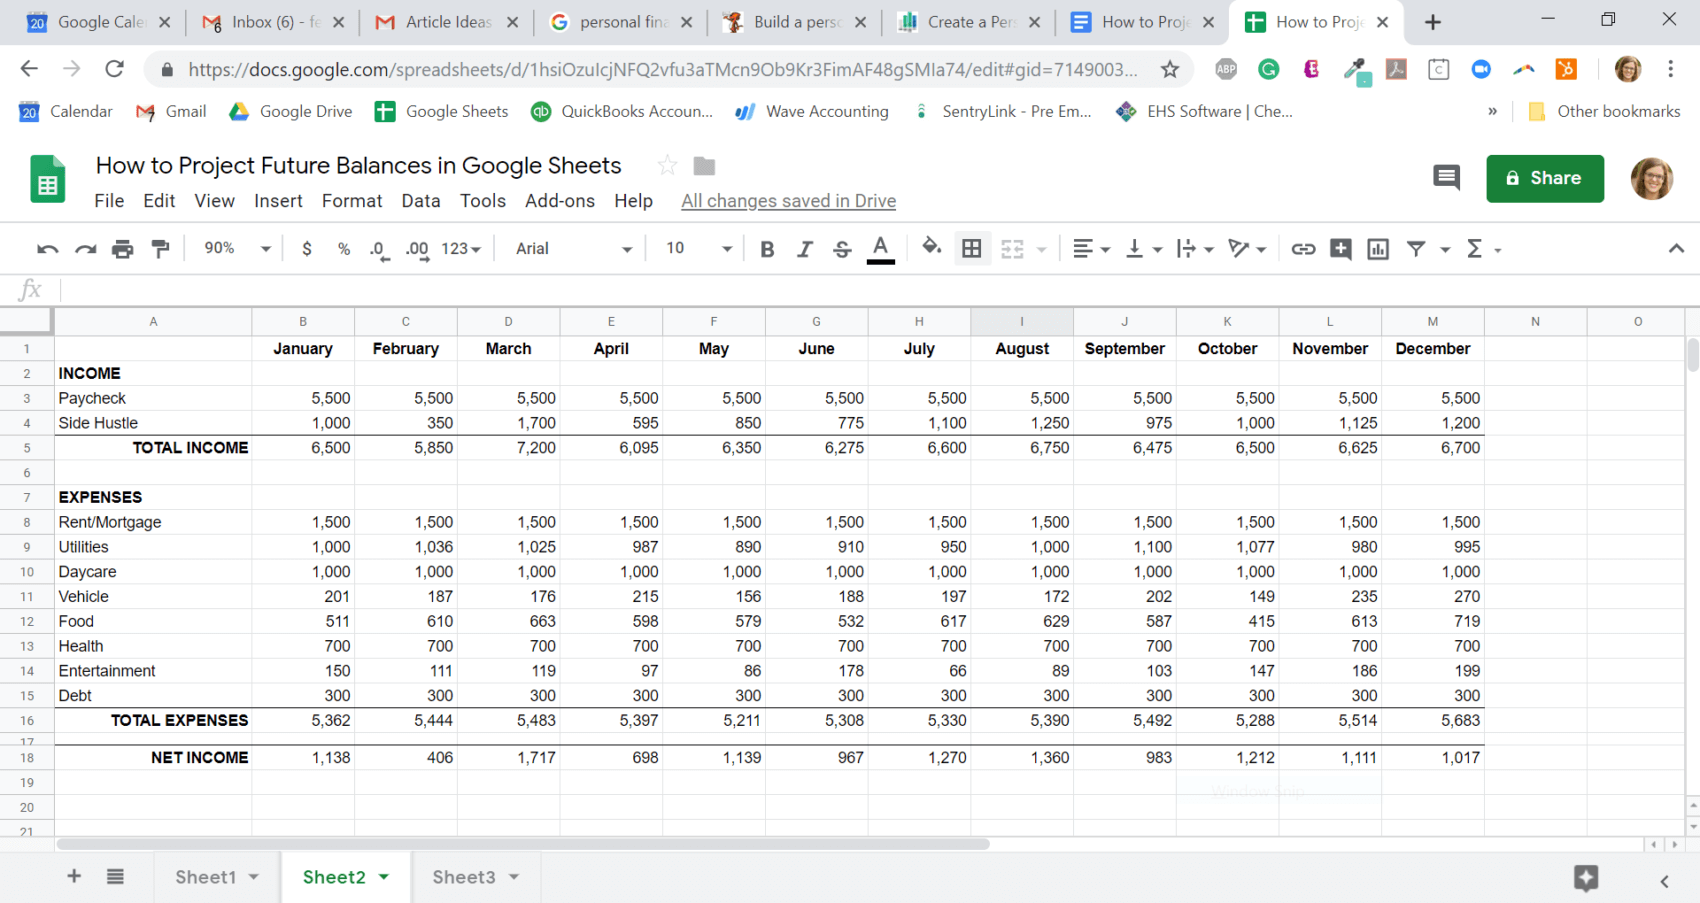Screen dimensions: 1700x903
Task: Expand merge cells options arrow
Action: coord(1041,250)
